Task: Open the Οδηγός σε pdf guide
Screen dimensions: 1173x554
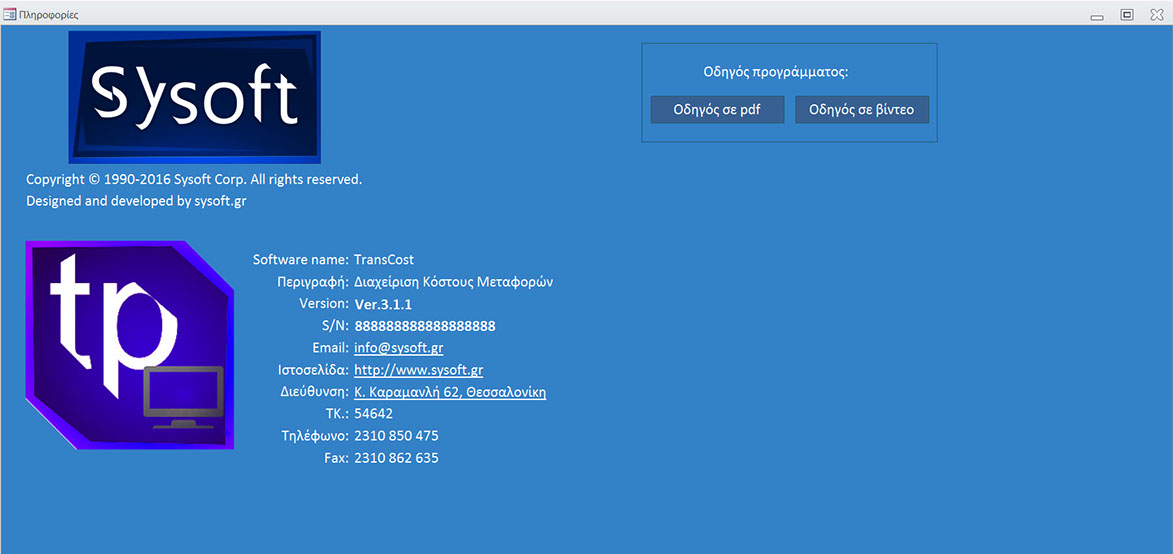Action: pos(717,110)
